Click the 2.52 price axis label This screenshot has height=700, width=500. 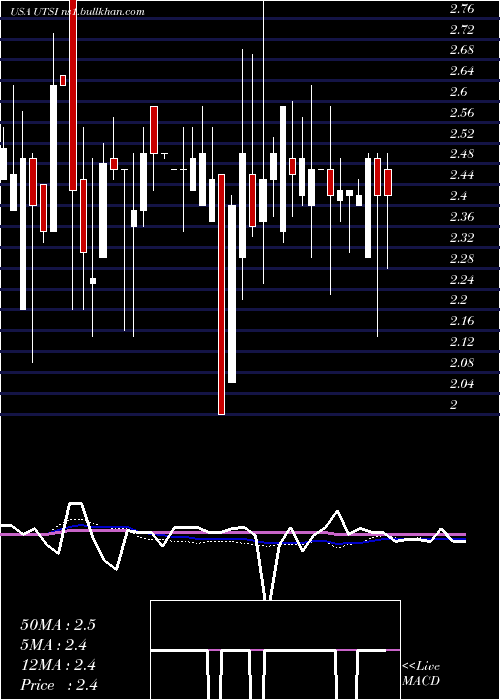pos(462,133)
